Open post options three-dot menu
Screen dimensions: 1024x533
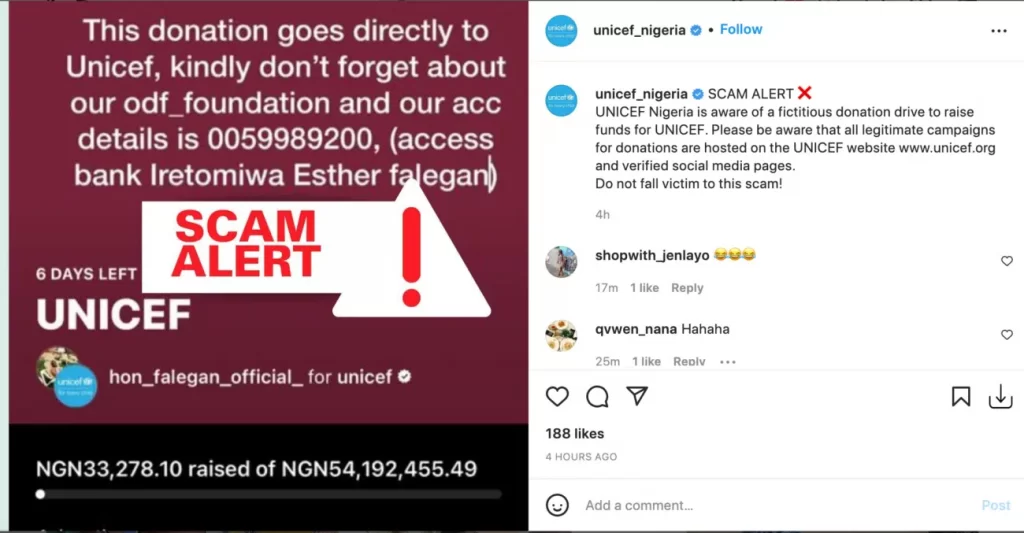coord(999,31)
